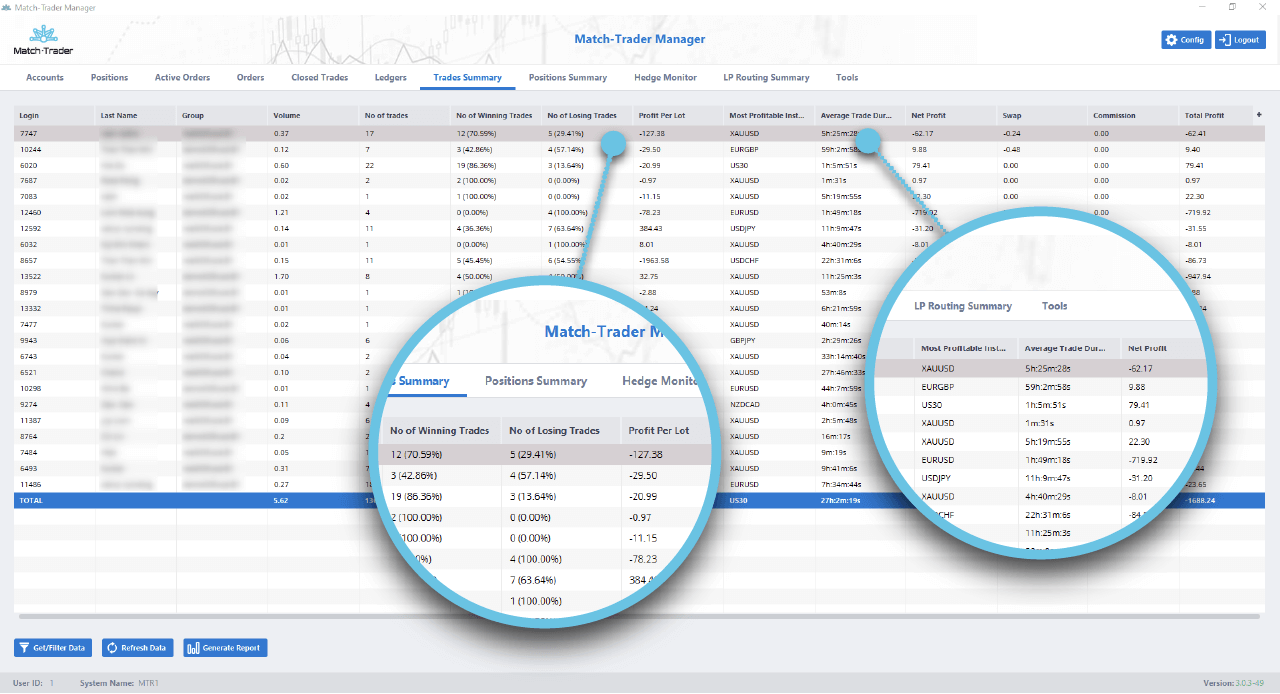Screen dimensions: 1280x694
Task: Open the Closed Trades tab
Action: (320, 78)
